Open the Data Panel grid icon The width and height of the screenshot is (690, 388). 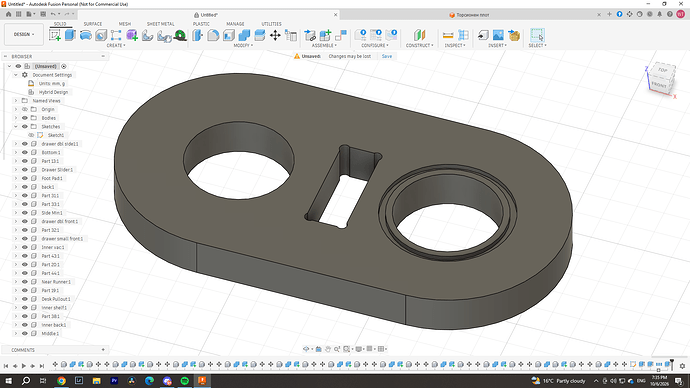point(18,14)
